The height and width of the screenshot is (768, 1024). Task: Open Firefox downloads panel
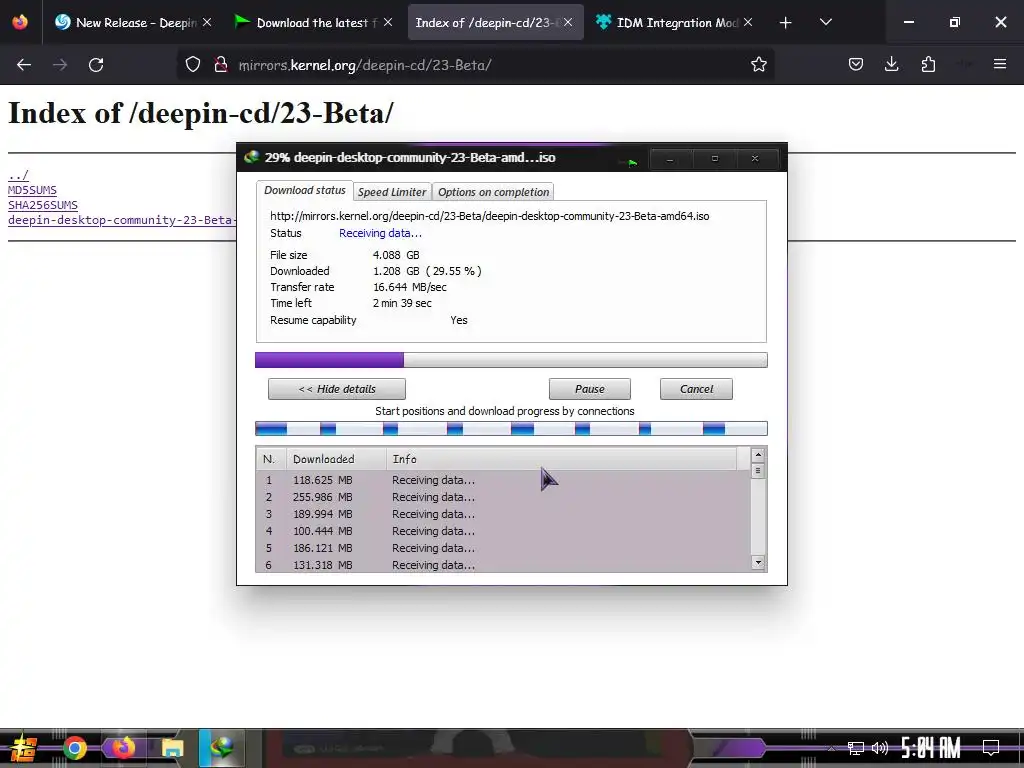point(891,65)
